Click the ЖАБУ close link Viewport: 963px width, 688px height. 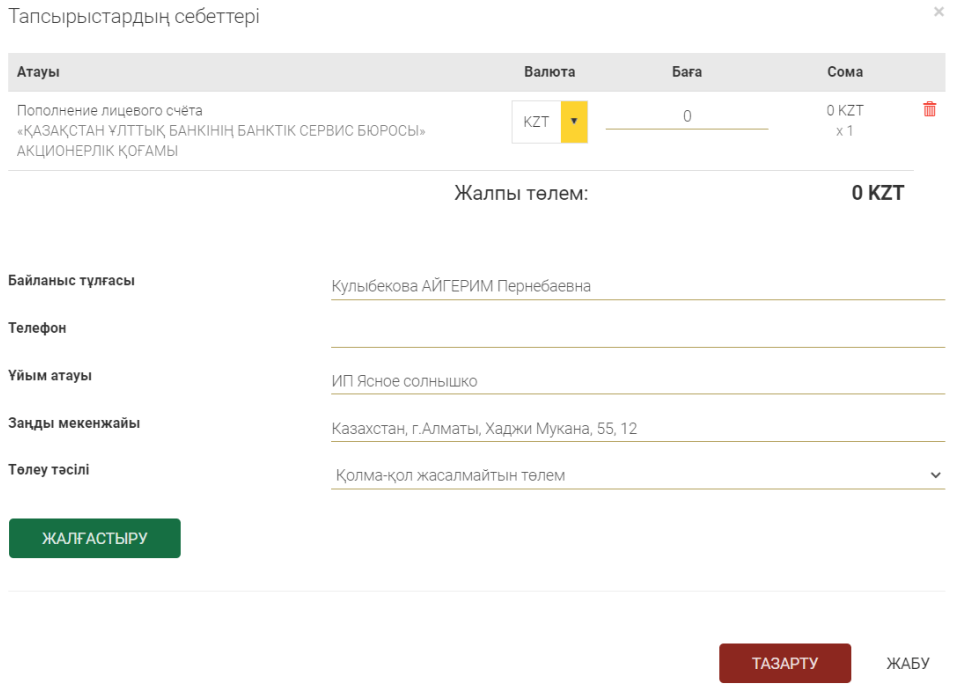pos(908,663)
